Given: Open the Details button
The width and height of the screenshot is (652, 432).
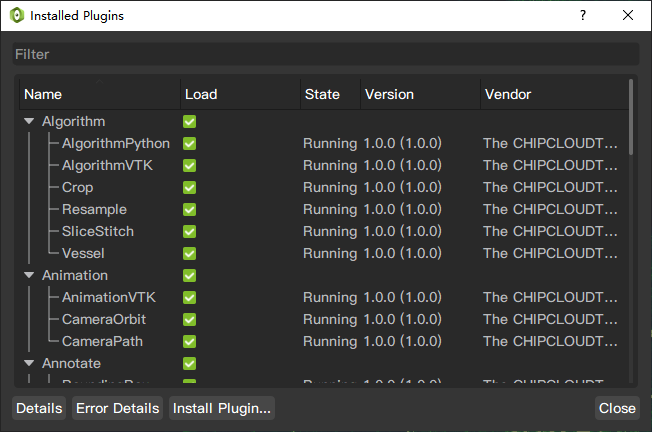Looking at the screenshot, I should 39,408.
